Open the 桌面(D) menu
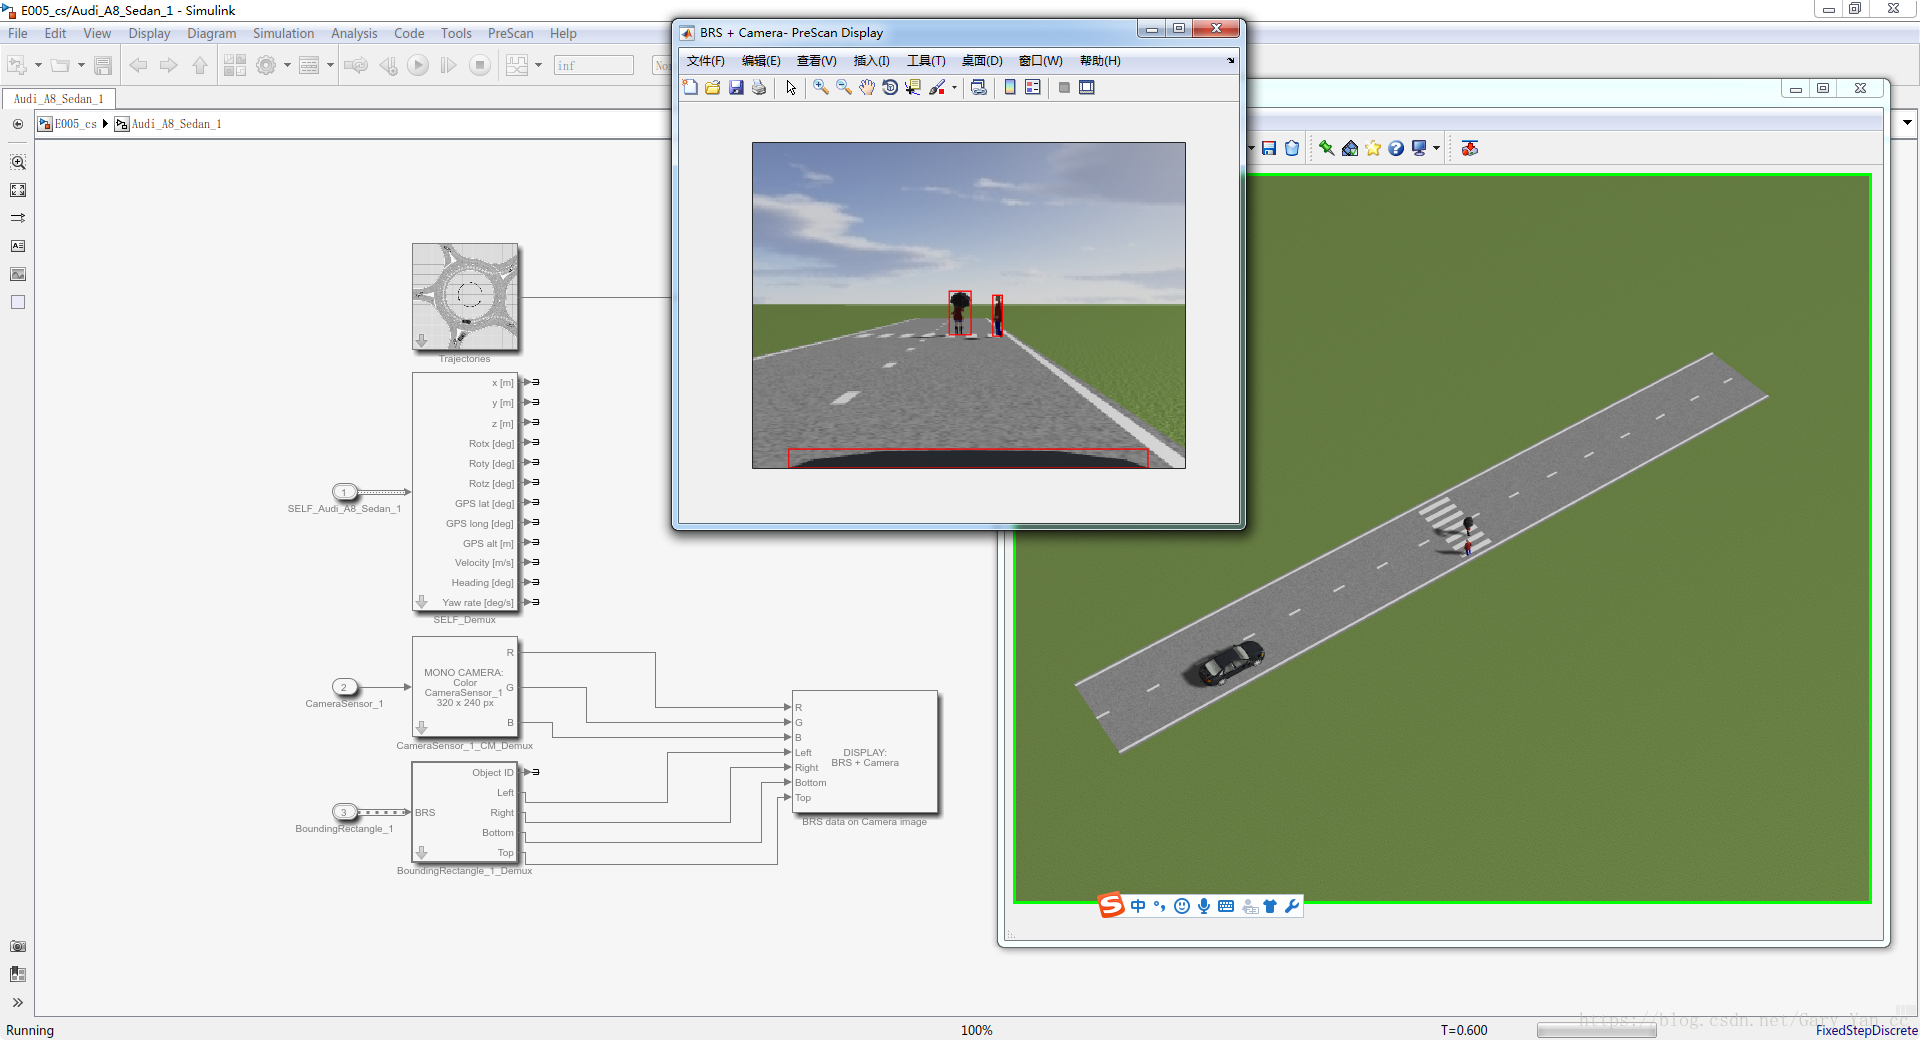The height and width of the screenshot is (1040, 1920). 982,61
